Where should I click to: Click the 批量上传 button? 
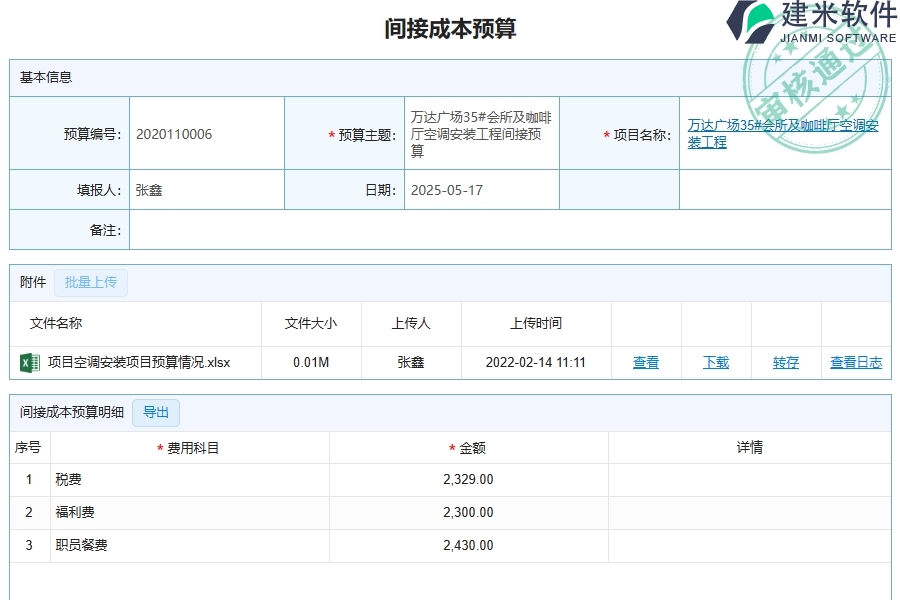coord(91,282)
